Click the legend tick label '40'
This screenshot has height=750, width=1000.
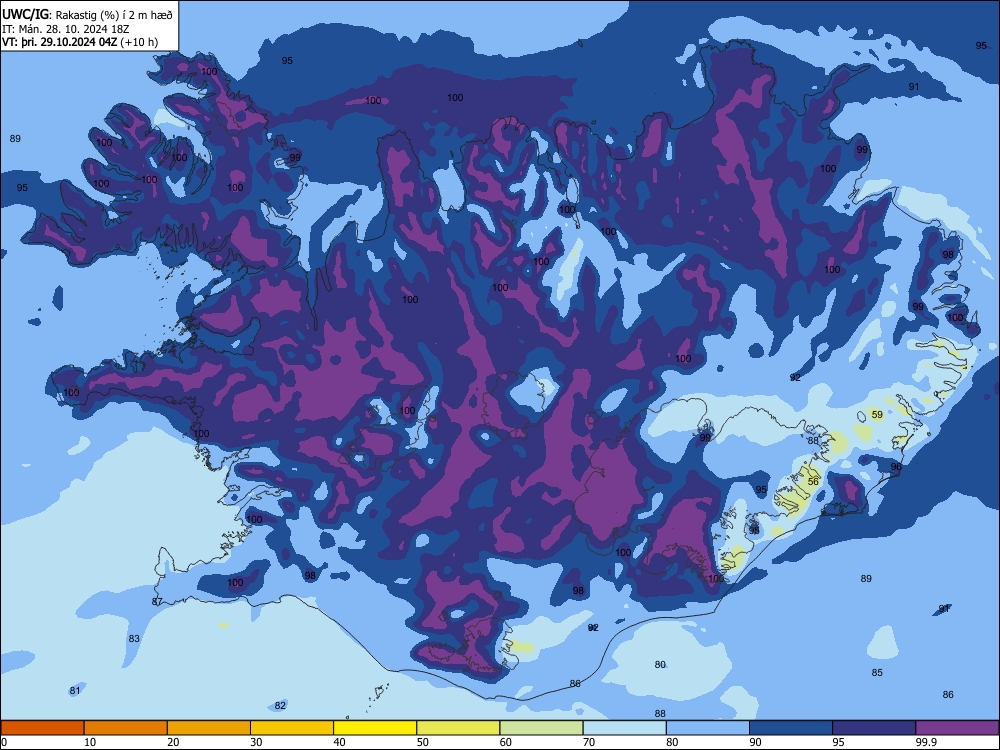pos(339,742)
